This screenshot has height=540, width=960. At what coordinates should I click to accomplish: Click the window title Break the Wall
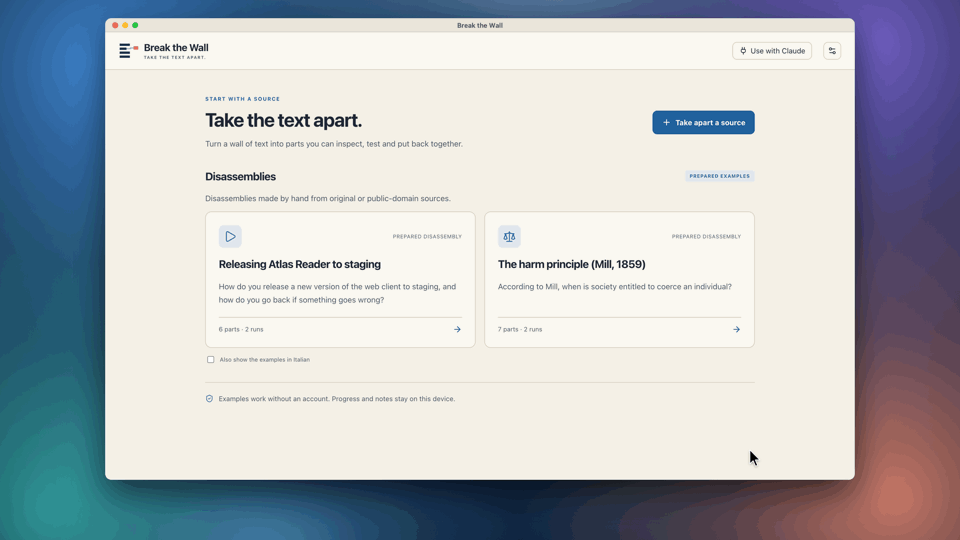tap(480, 25)
